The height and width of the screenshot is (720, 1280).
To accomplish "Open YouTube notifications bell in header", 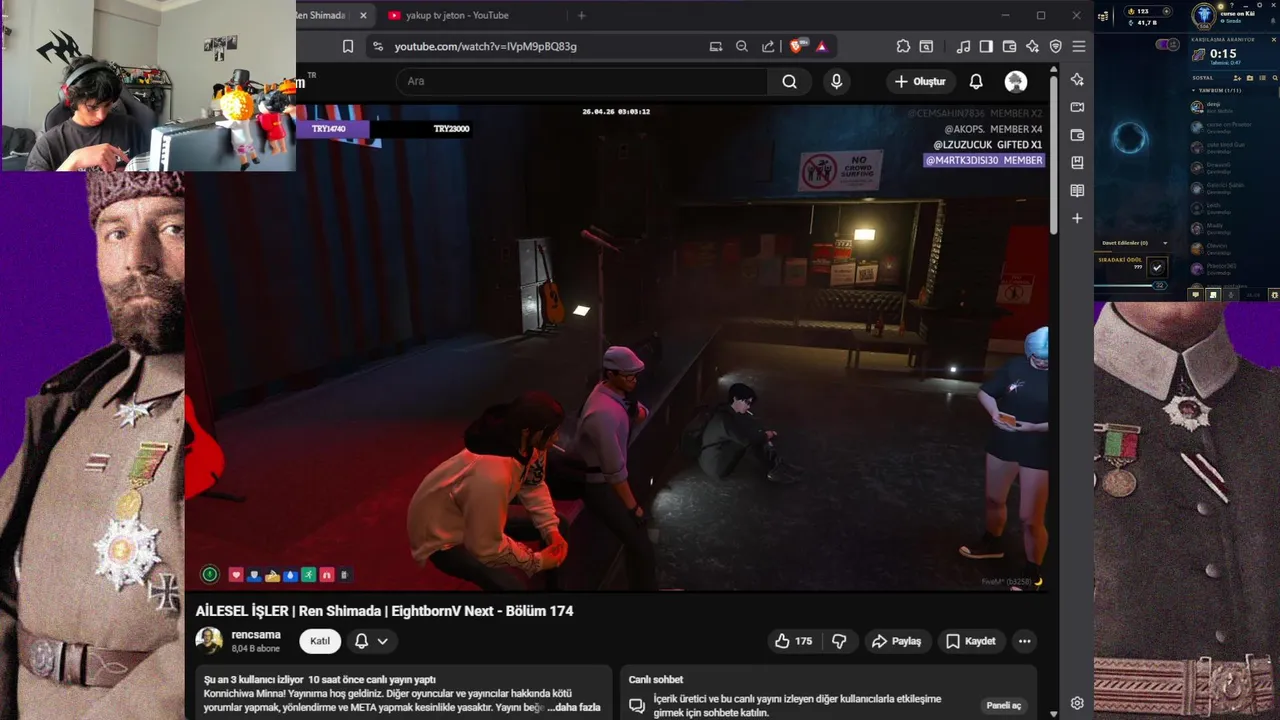I will 976,82.
